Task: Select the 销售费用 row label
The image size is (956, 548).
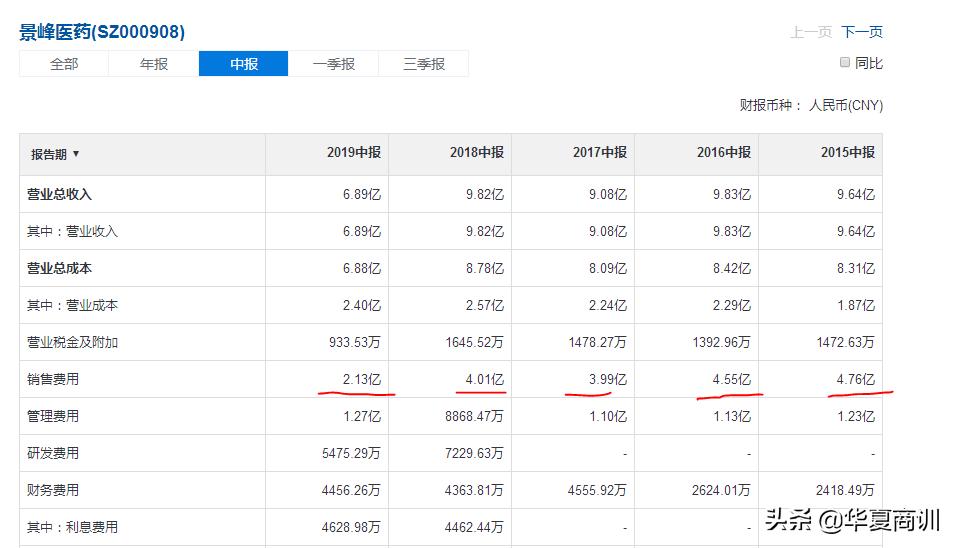Action: (x=52, y=379)
